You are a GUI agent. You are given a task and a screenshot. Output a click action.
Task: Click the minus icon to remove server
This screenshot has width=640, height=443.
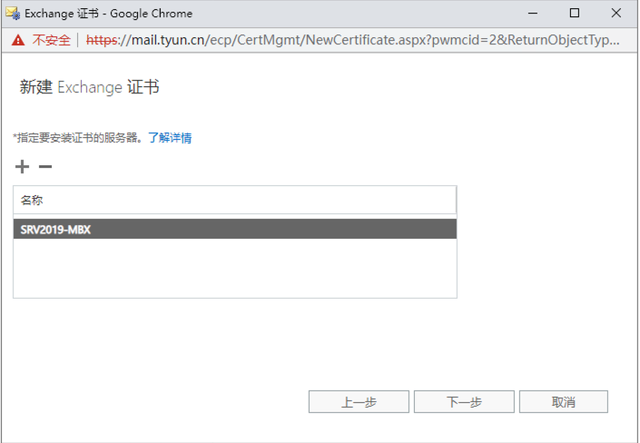pyautogui.click(x=45, y=167)
